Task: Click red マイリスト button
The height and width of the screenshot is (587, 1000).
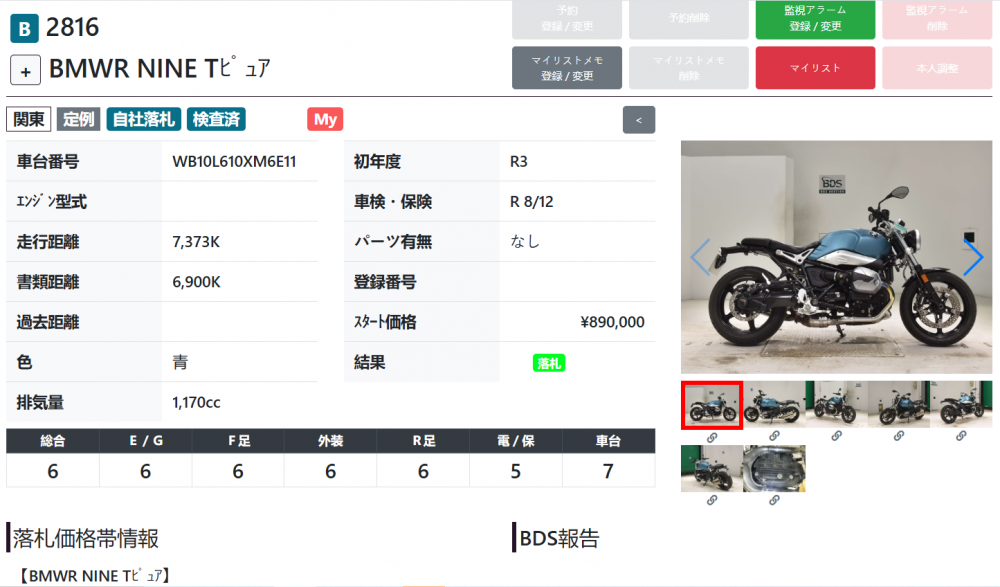Action: click(x=815, y=68)
